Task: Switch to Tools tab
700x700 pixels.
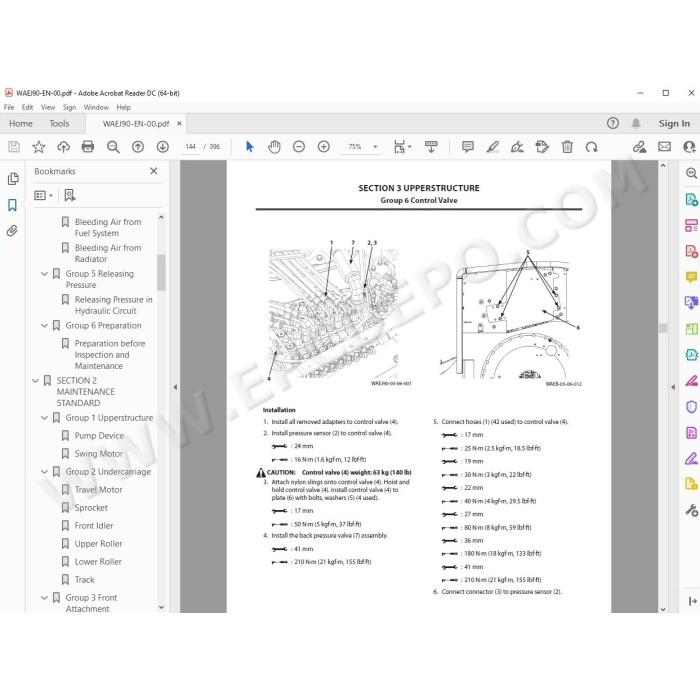Action: tap(59, 124)
